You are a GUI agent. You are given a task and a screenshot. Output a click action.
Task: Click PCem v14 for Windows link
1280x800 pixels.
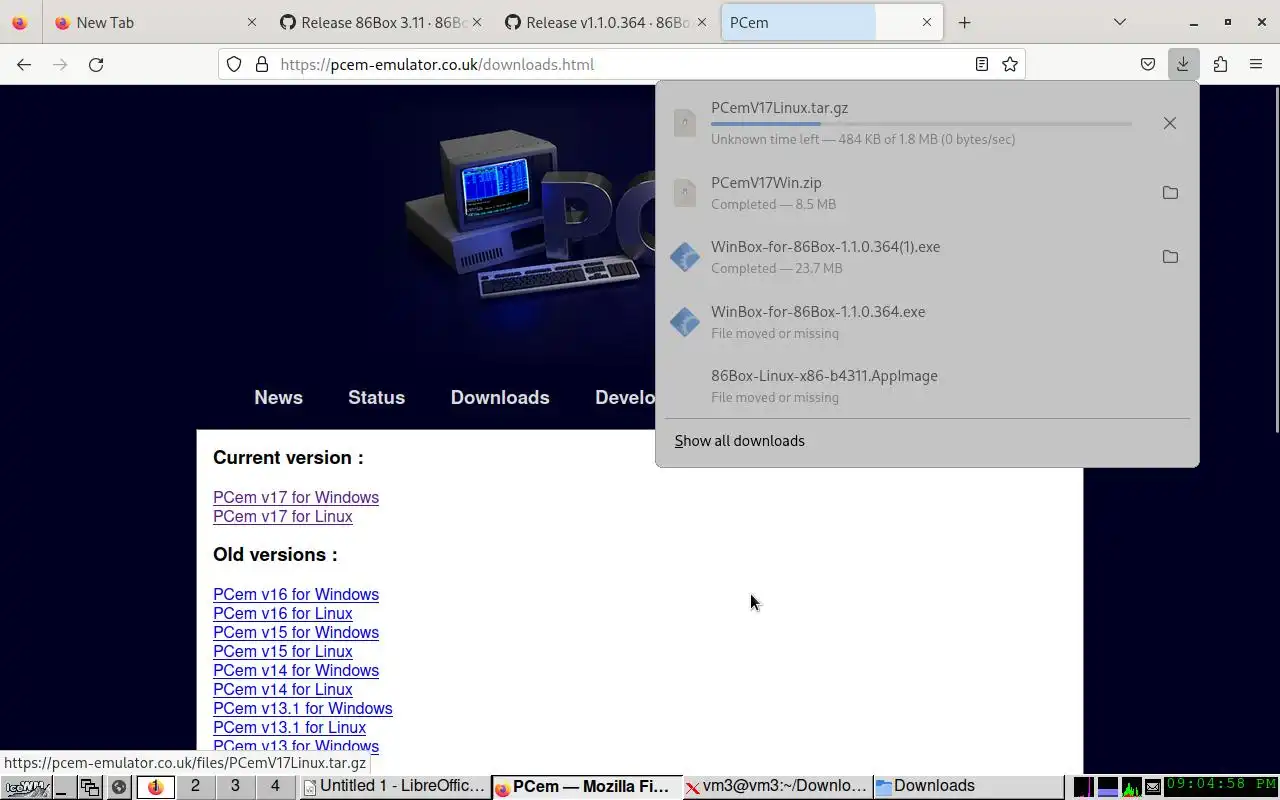[296, 670]
